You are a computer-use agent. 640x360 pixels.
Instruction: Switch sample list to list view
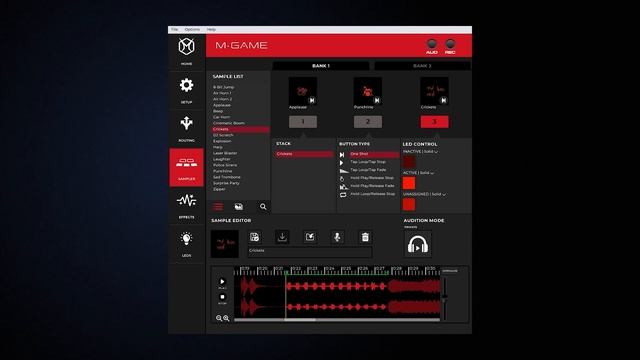coord(218,207)
